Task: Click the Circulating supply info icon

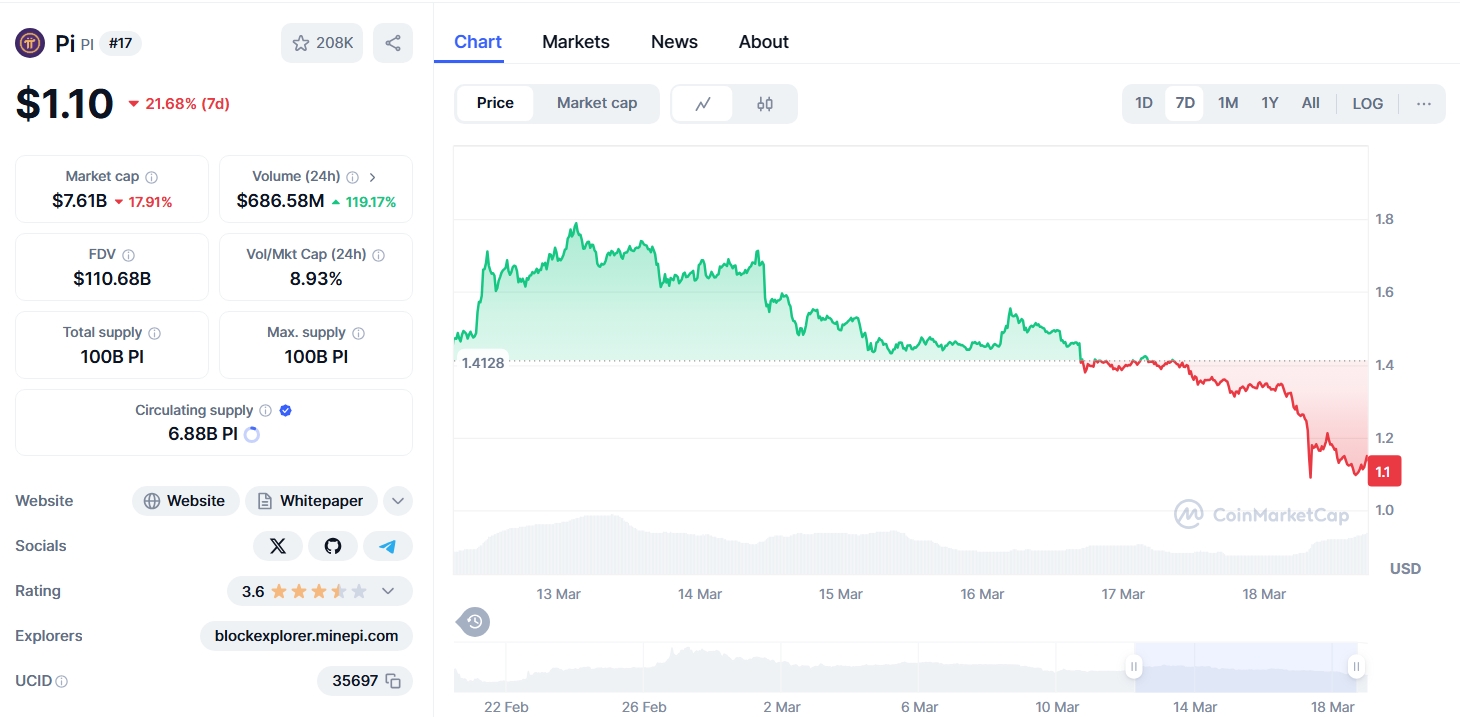Action: (x=265, y=410)
